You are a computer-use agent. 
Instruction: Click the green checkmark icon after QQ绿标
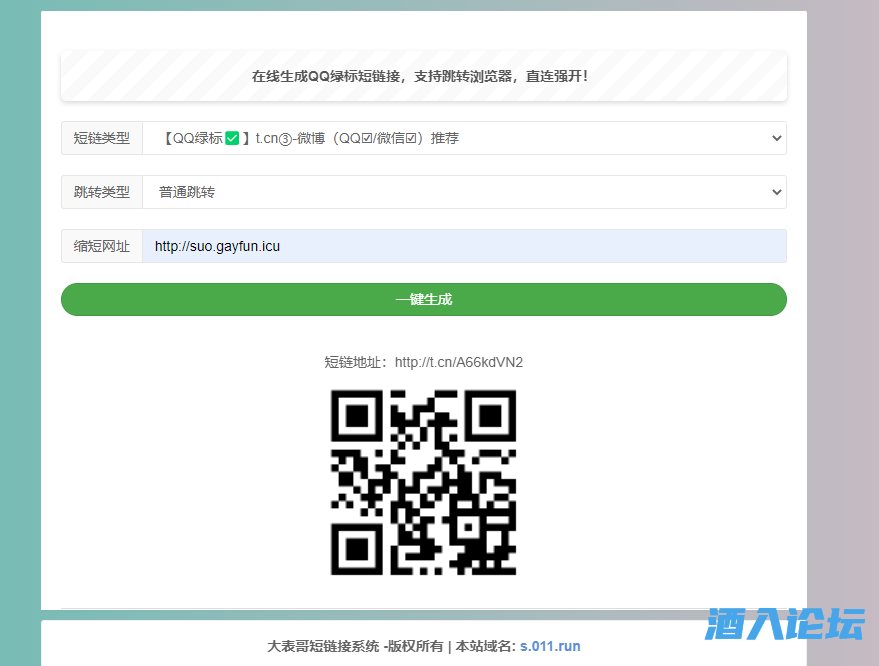(x=232, y=138)
